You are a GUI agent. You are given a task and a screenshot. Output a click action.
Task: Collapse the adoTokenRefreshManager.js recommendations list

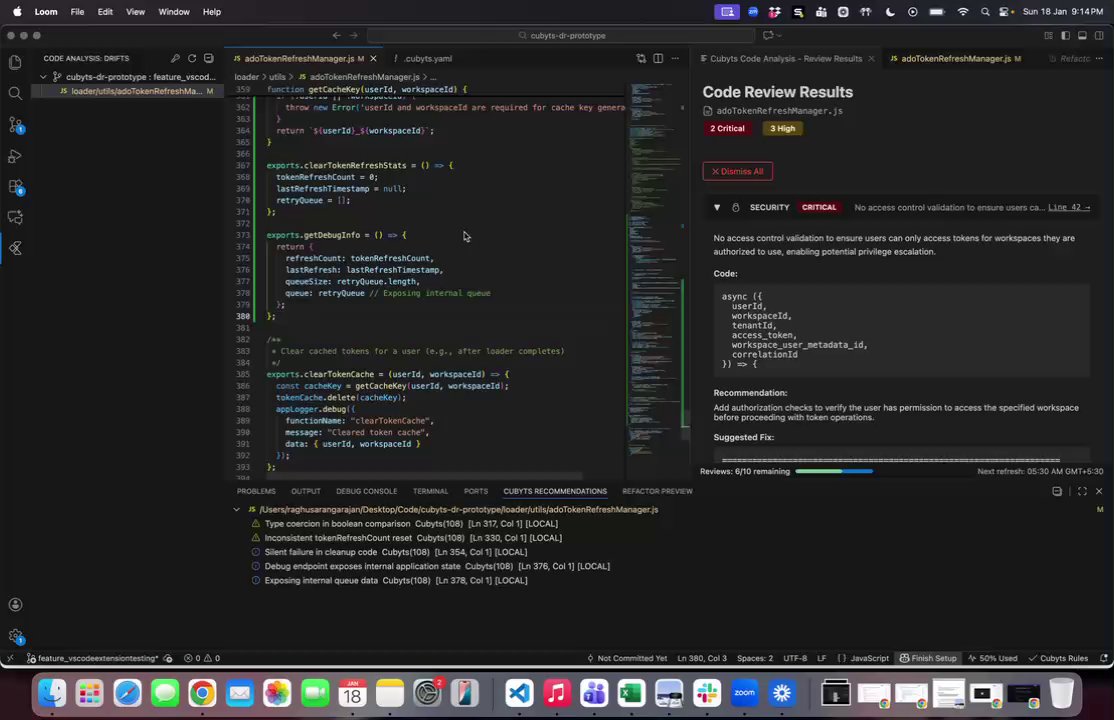[237, 510]
